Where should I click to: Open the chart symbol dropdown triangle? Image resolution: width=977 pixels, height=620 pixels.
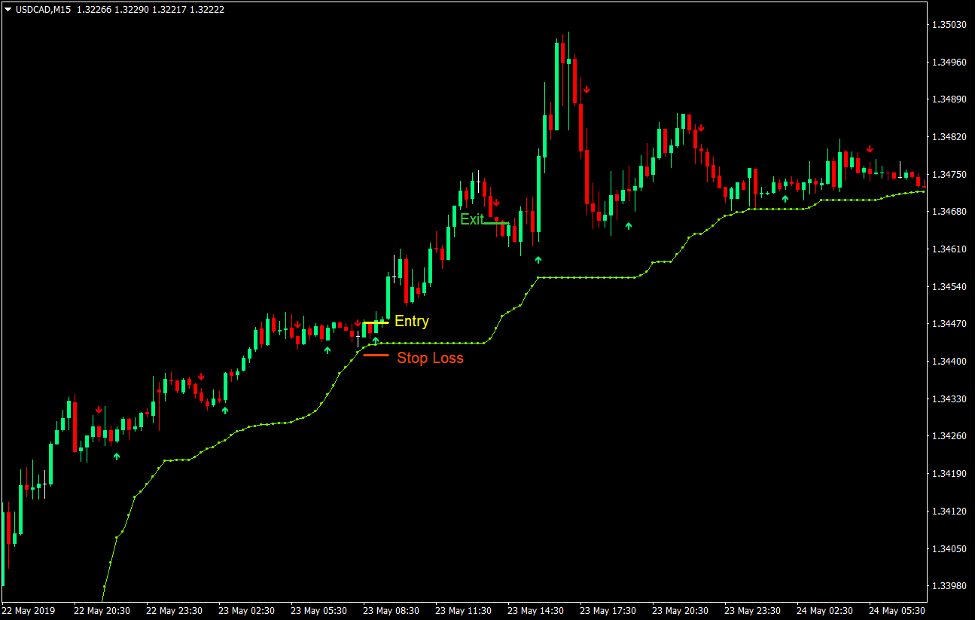8,7
